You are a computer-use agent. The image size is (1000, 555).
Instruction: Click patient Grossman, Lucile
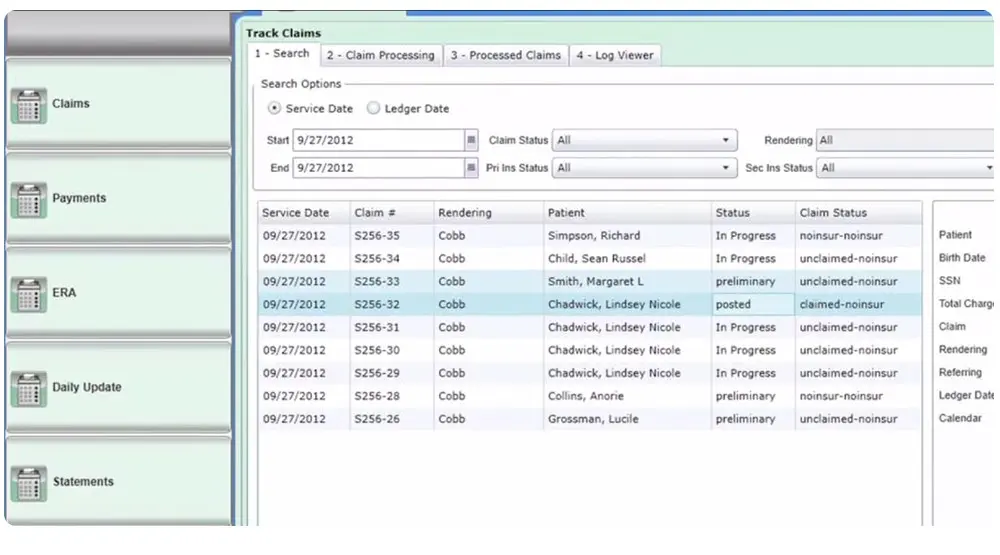coord(593,419)
